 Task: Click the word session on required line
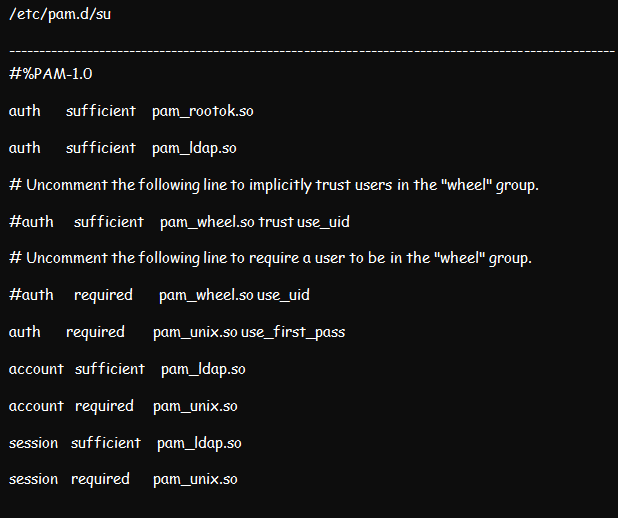(x=34, y=479)
